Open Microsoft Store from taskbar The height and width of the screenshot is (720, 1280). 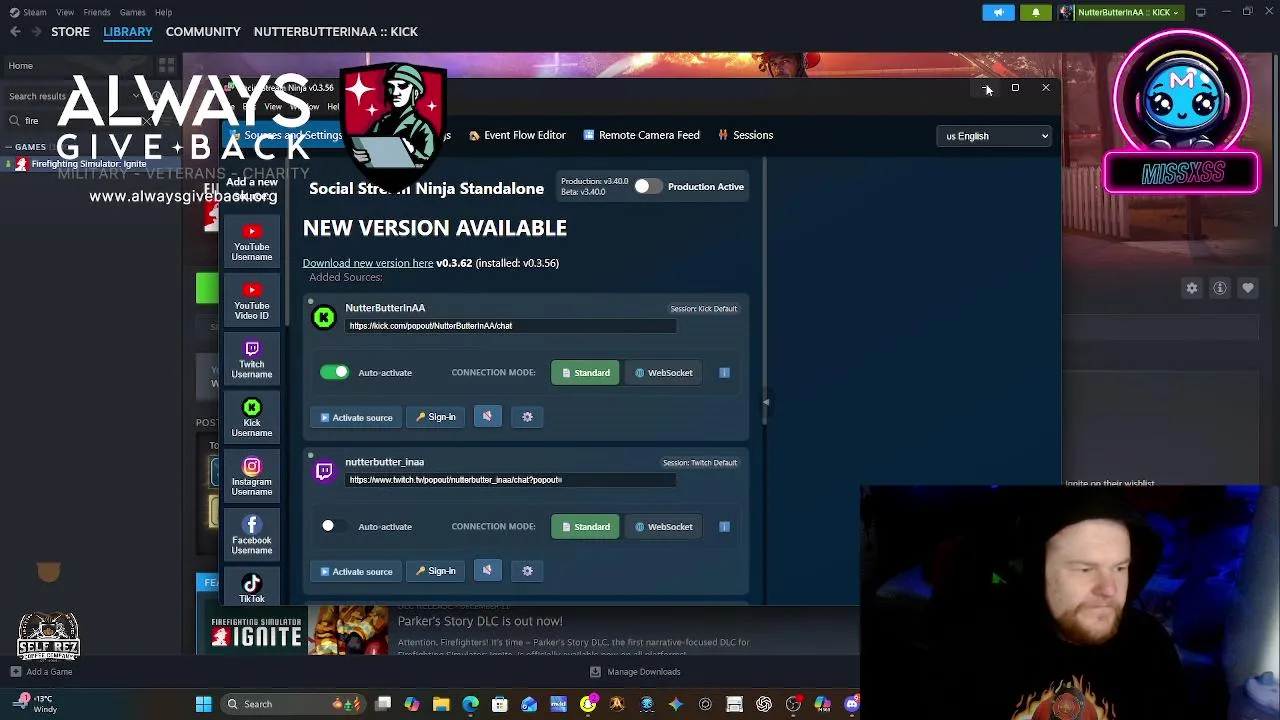pyautogui.click(x=500, y=704)
